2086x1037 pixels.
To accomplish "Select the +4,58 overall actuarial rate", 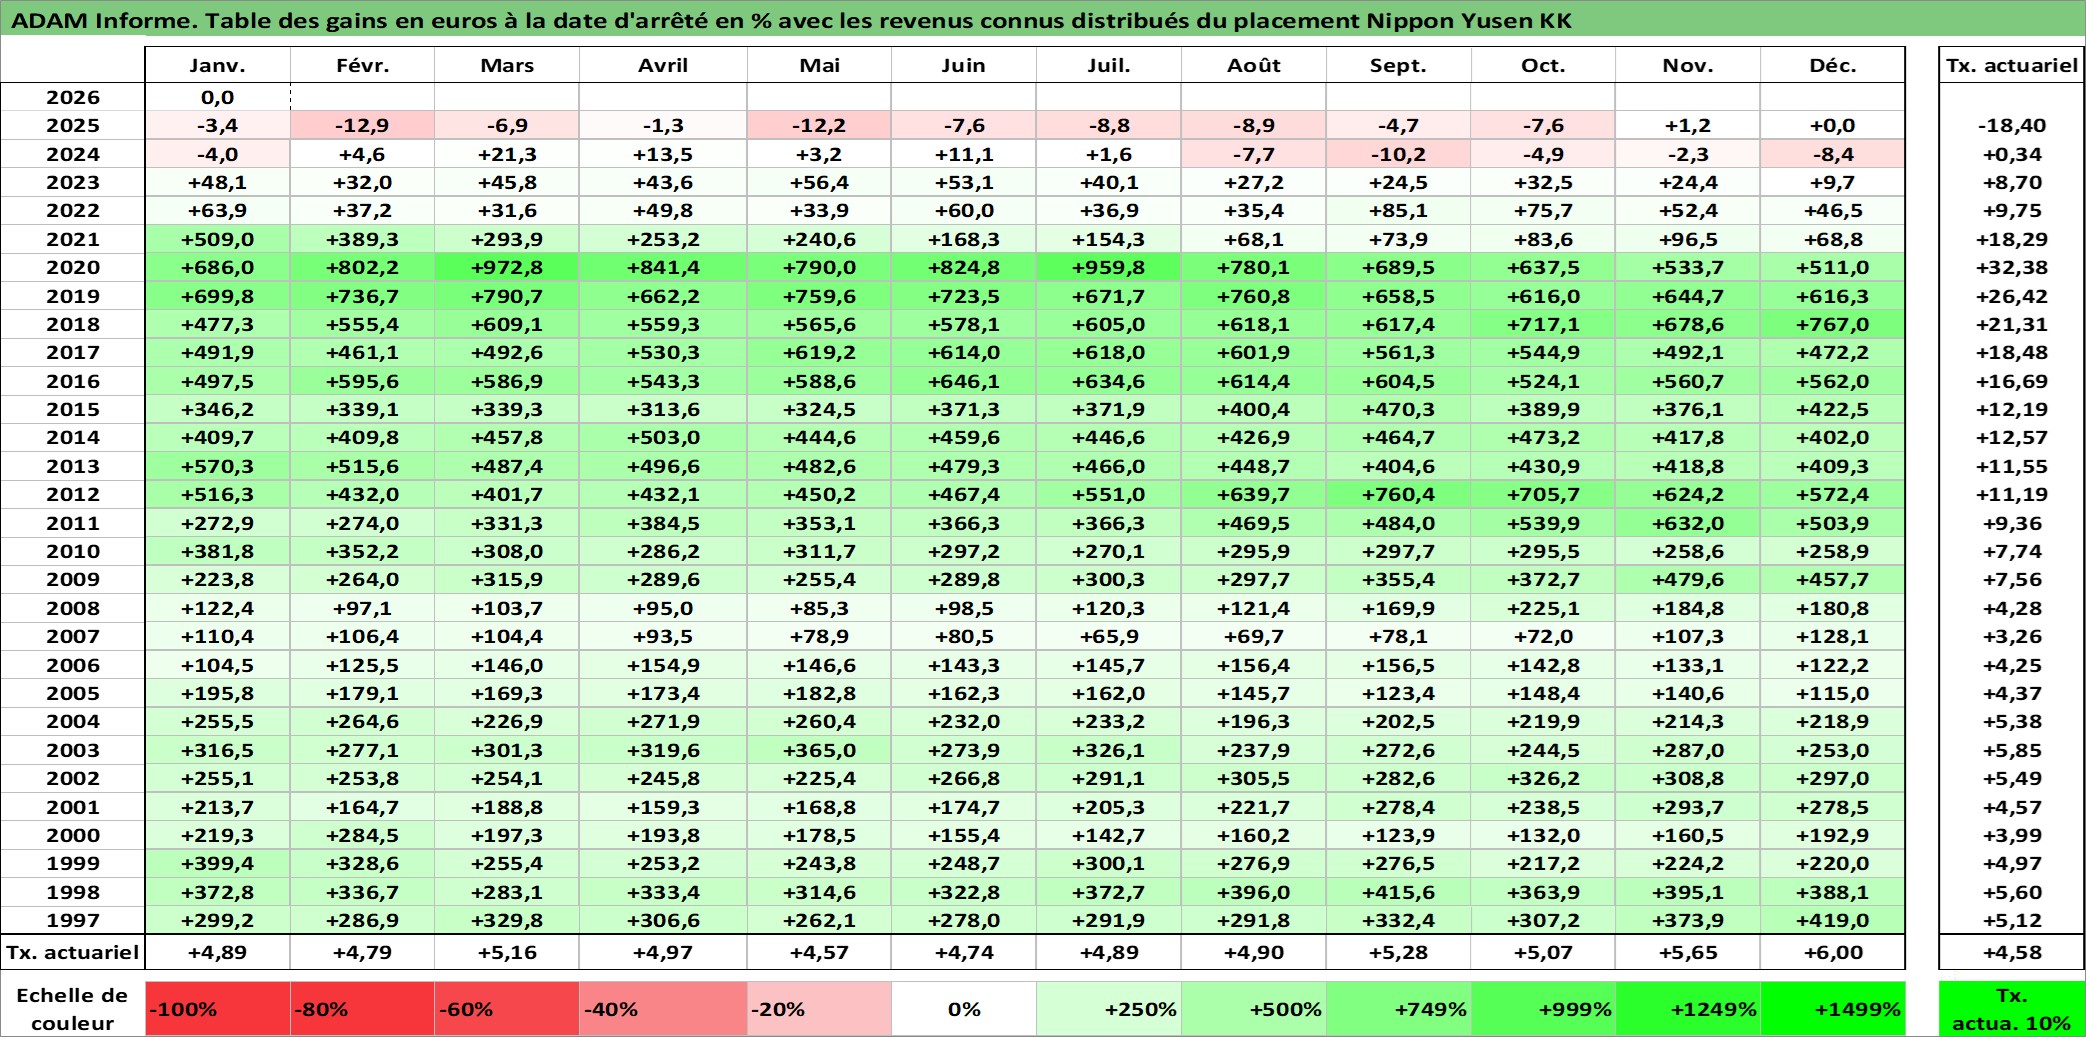I will pyautogui.click(x=2011, y=952).
